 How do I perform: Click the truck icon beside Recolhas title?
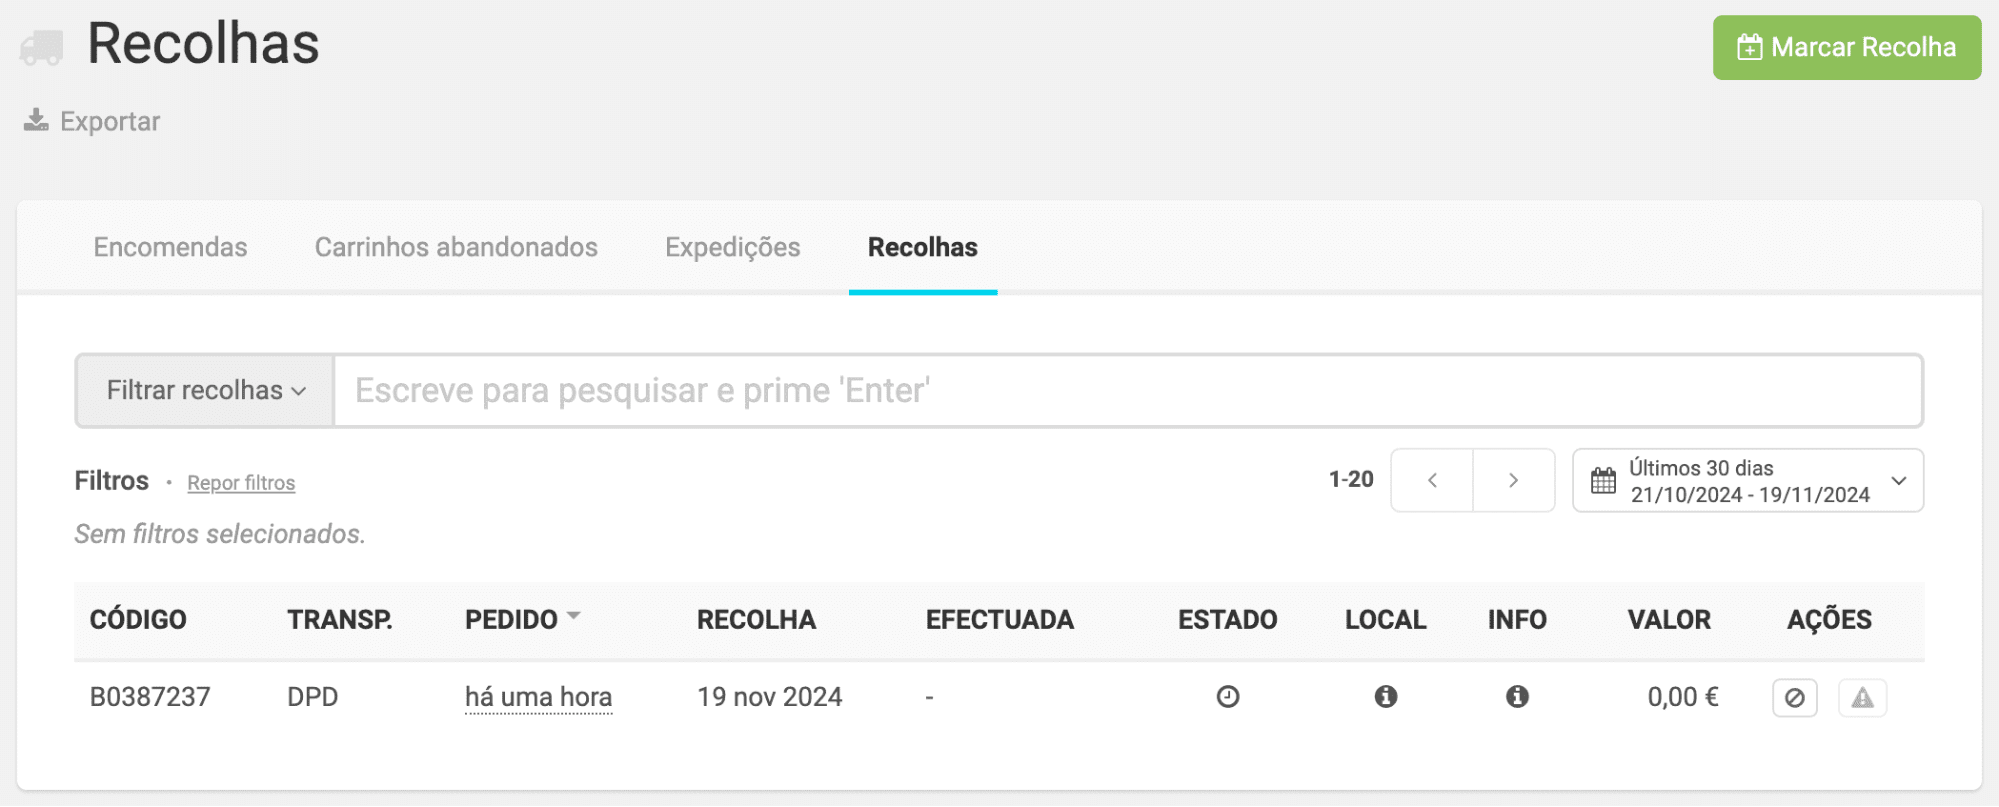point(42,47)
